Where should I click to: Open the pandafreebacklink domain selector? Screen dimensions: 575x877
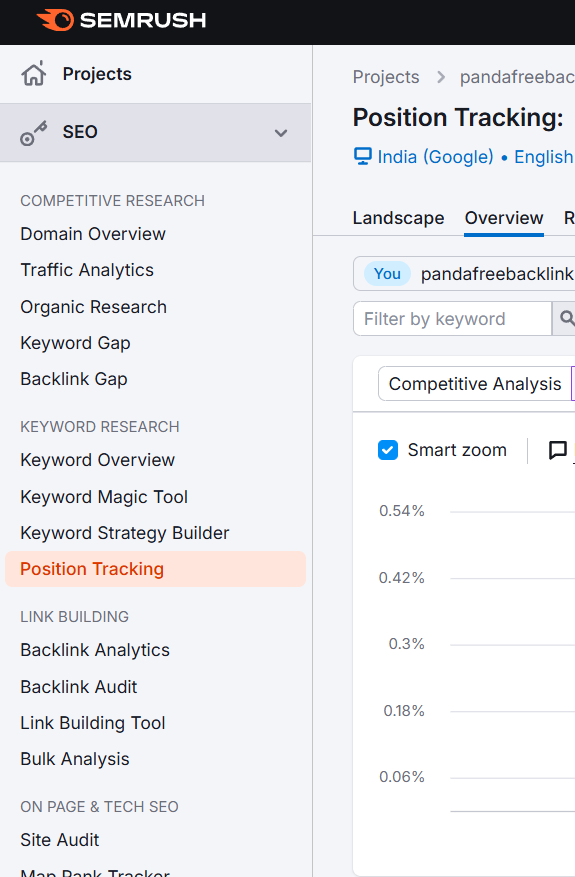(464, 274)
